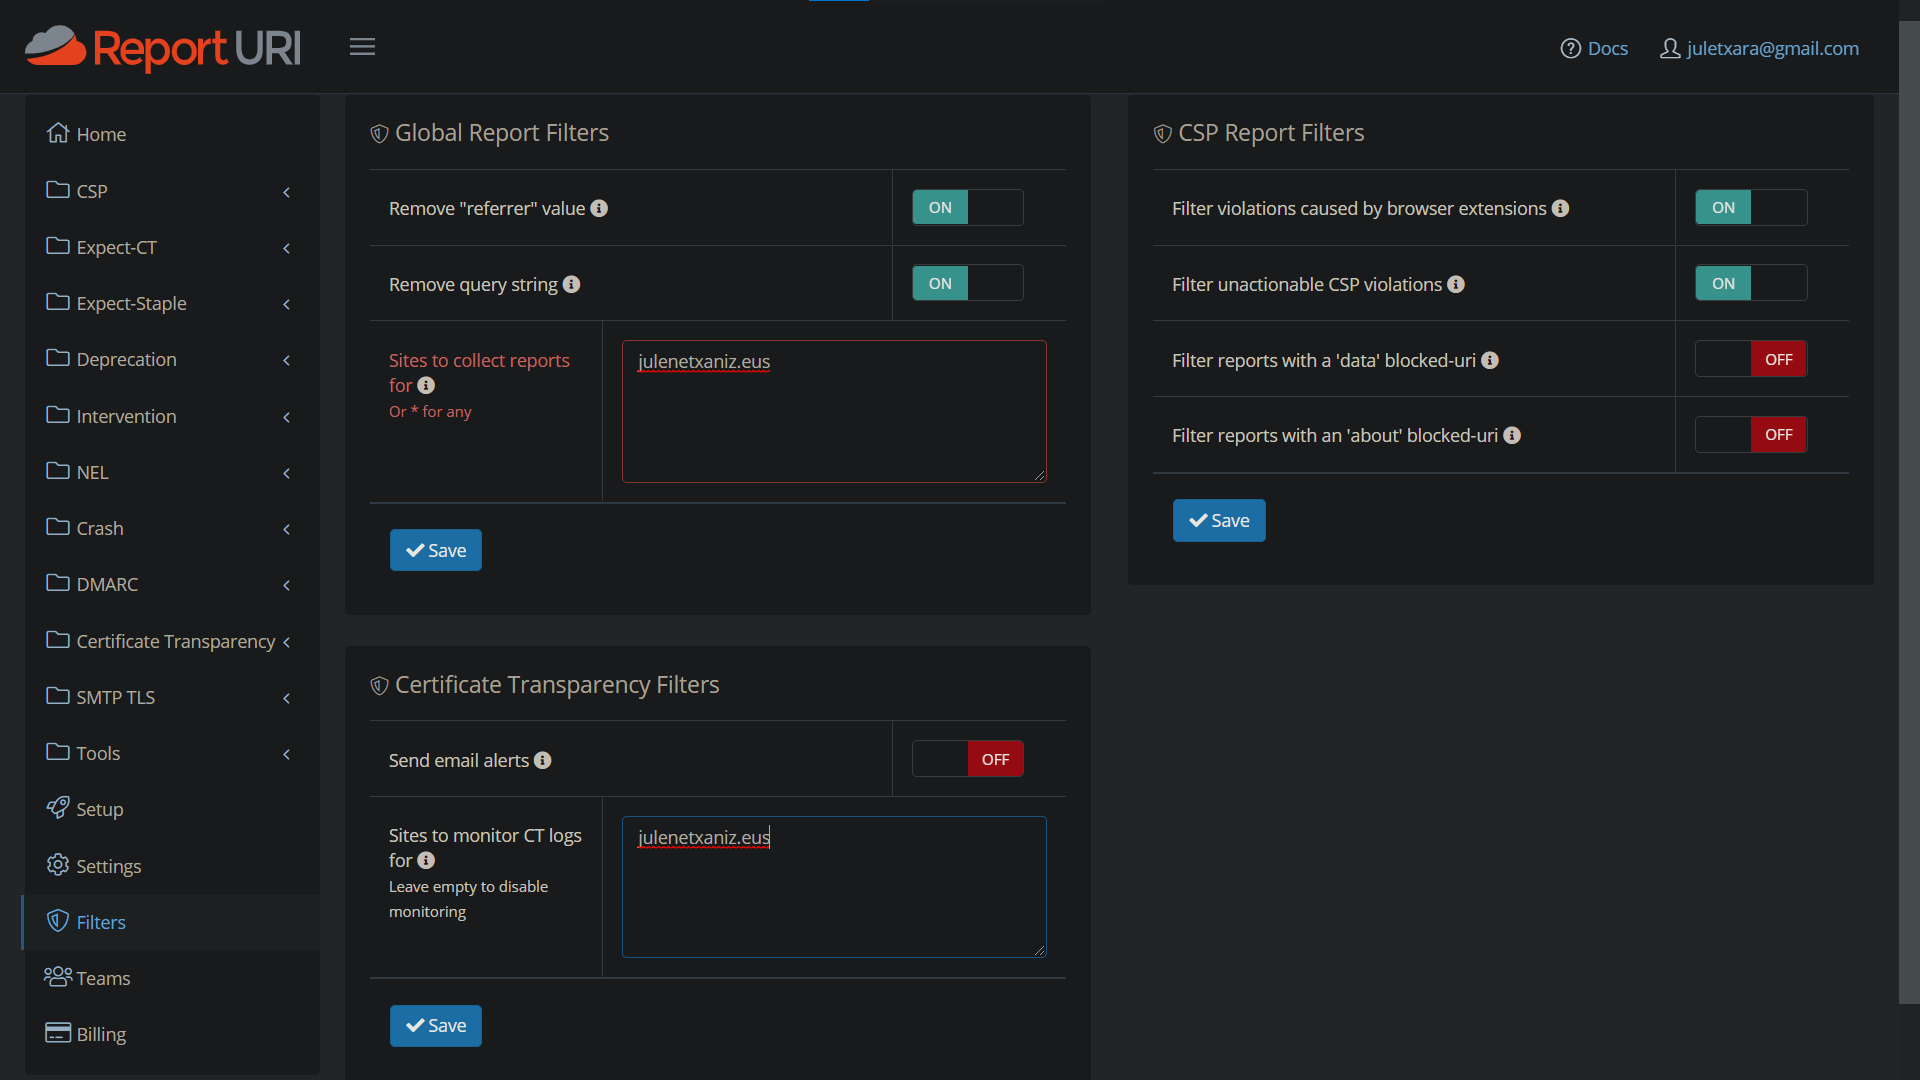1920x1080 pixels.
Task: Click the Home icon in sidebar
Action: click(x=58, y=133)
